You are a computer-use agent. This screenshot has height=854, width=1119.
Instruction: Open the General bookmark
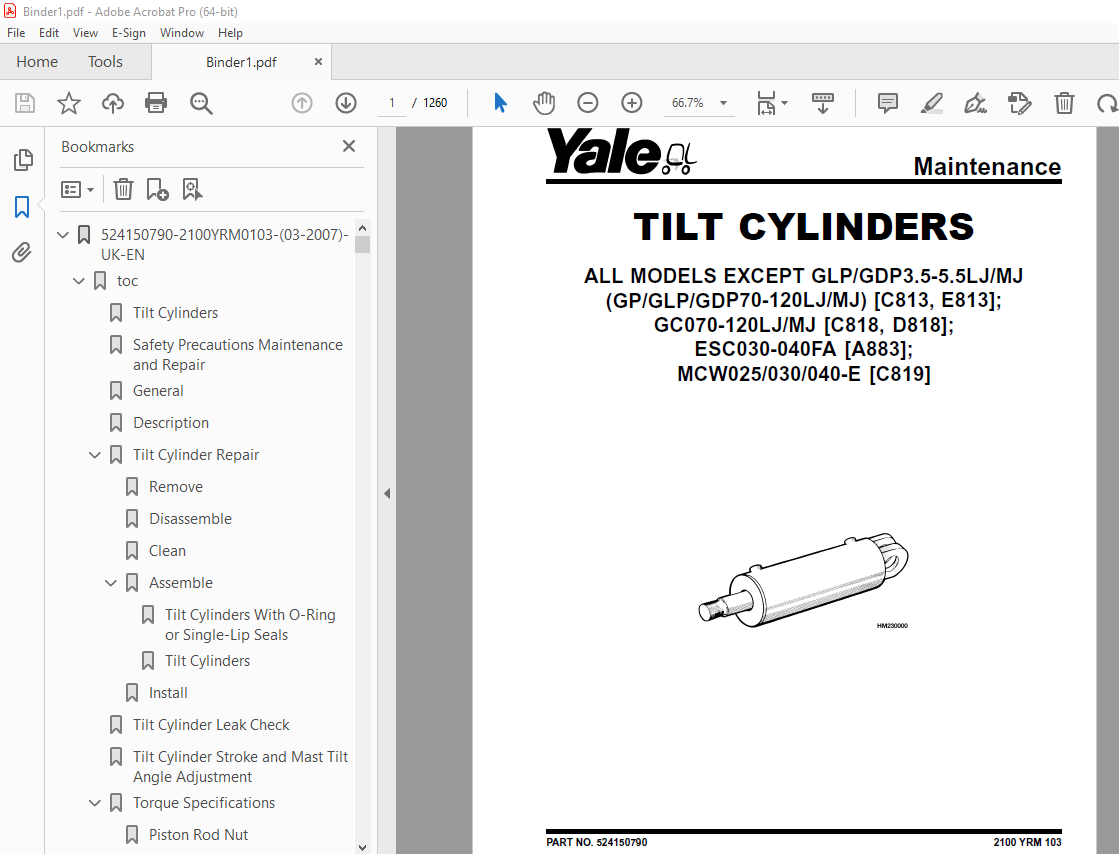(158, 391)
